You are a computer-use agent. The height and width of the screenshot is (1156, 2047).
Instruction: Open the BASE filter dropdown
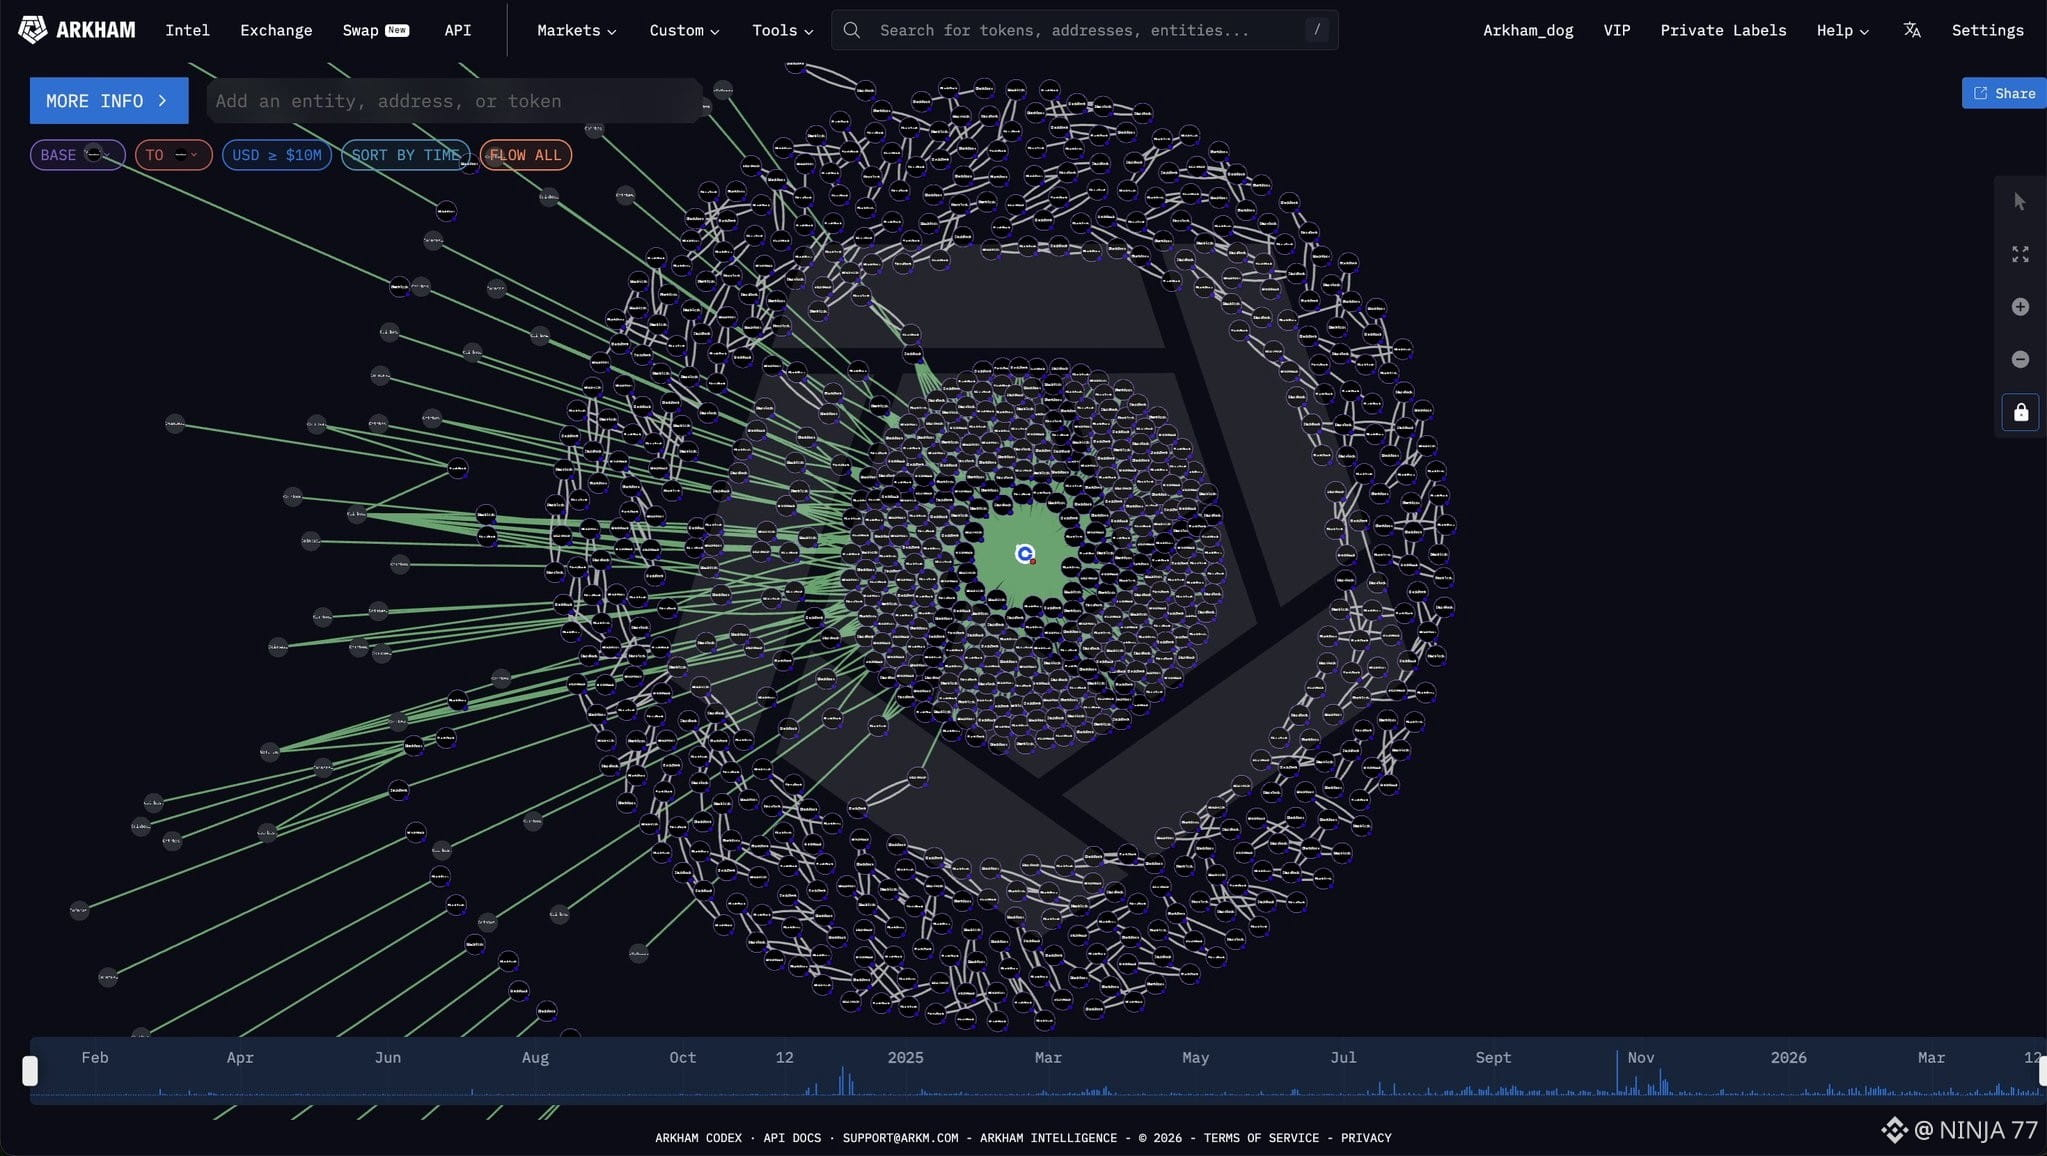click(x=77, y=155)
